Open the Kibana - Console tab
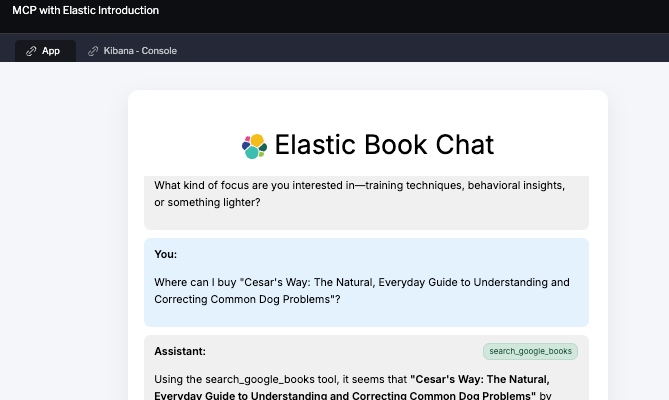 pos(132,51)
